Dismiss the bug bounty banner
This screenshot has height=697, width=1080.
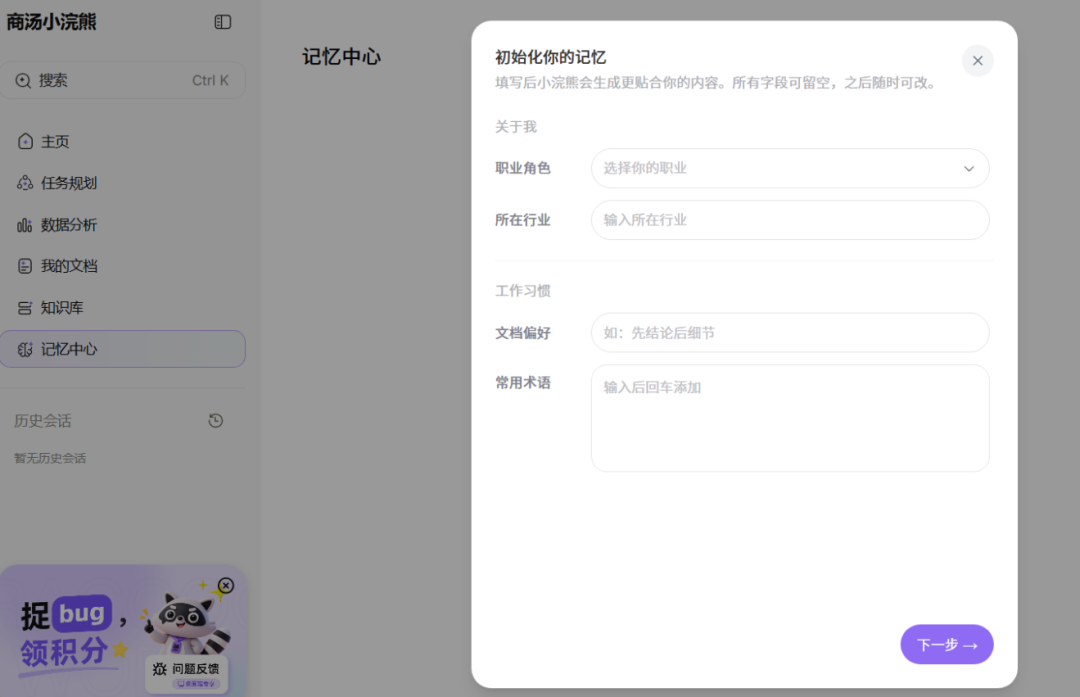[226, 585]
